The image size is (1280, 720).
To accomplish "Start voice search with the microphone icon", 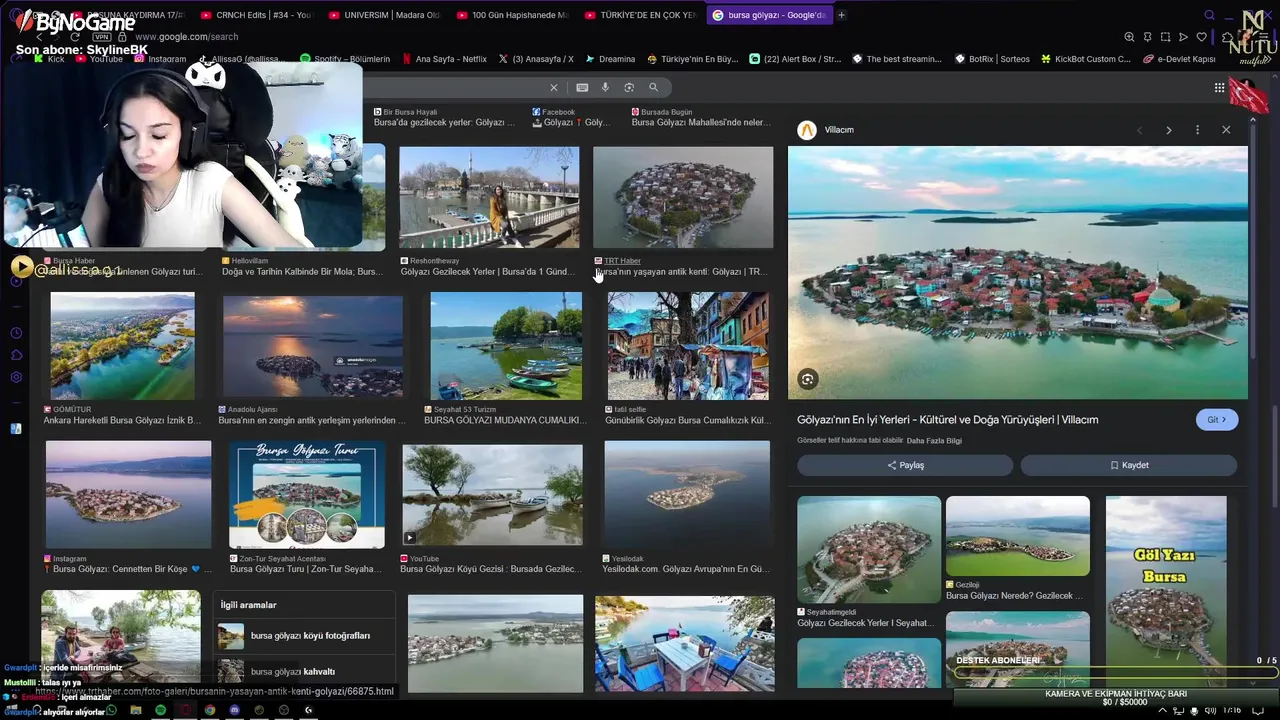I will (605, 87).
